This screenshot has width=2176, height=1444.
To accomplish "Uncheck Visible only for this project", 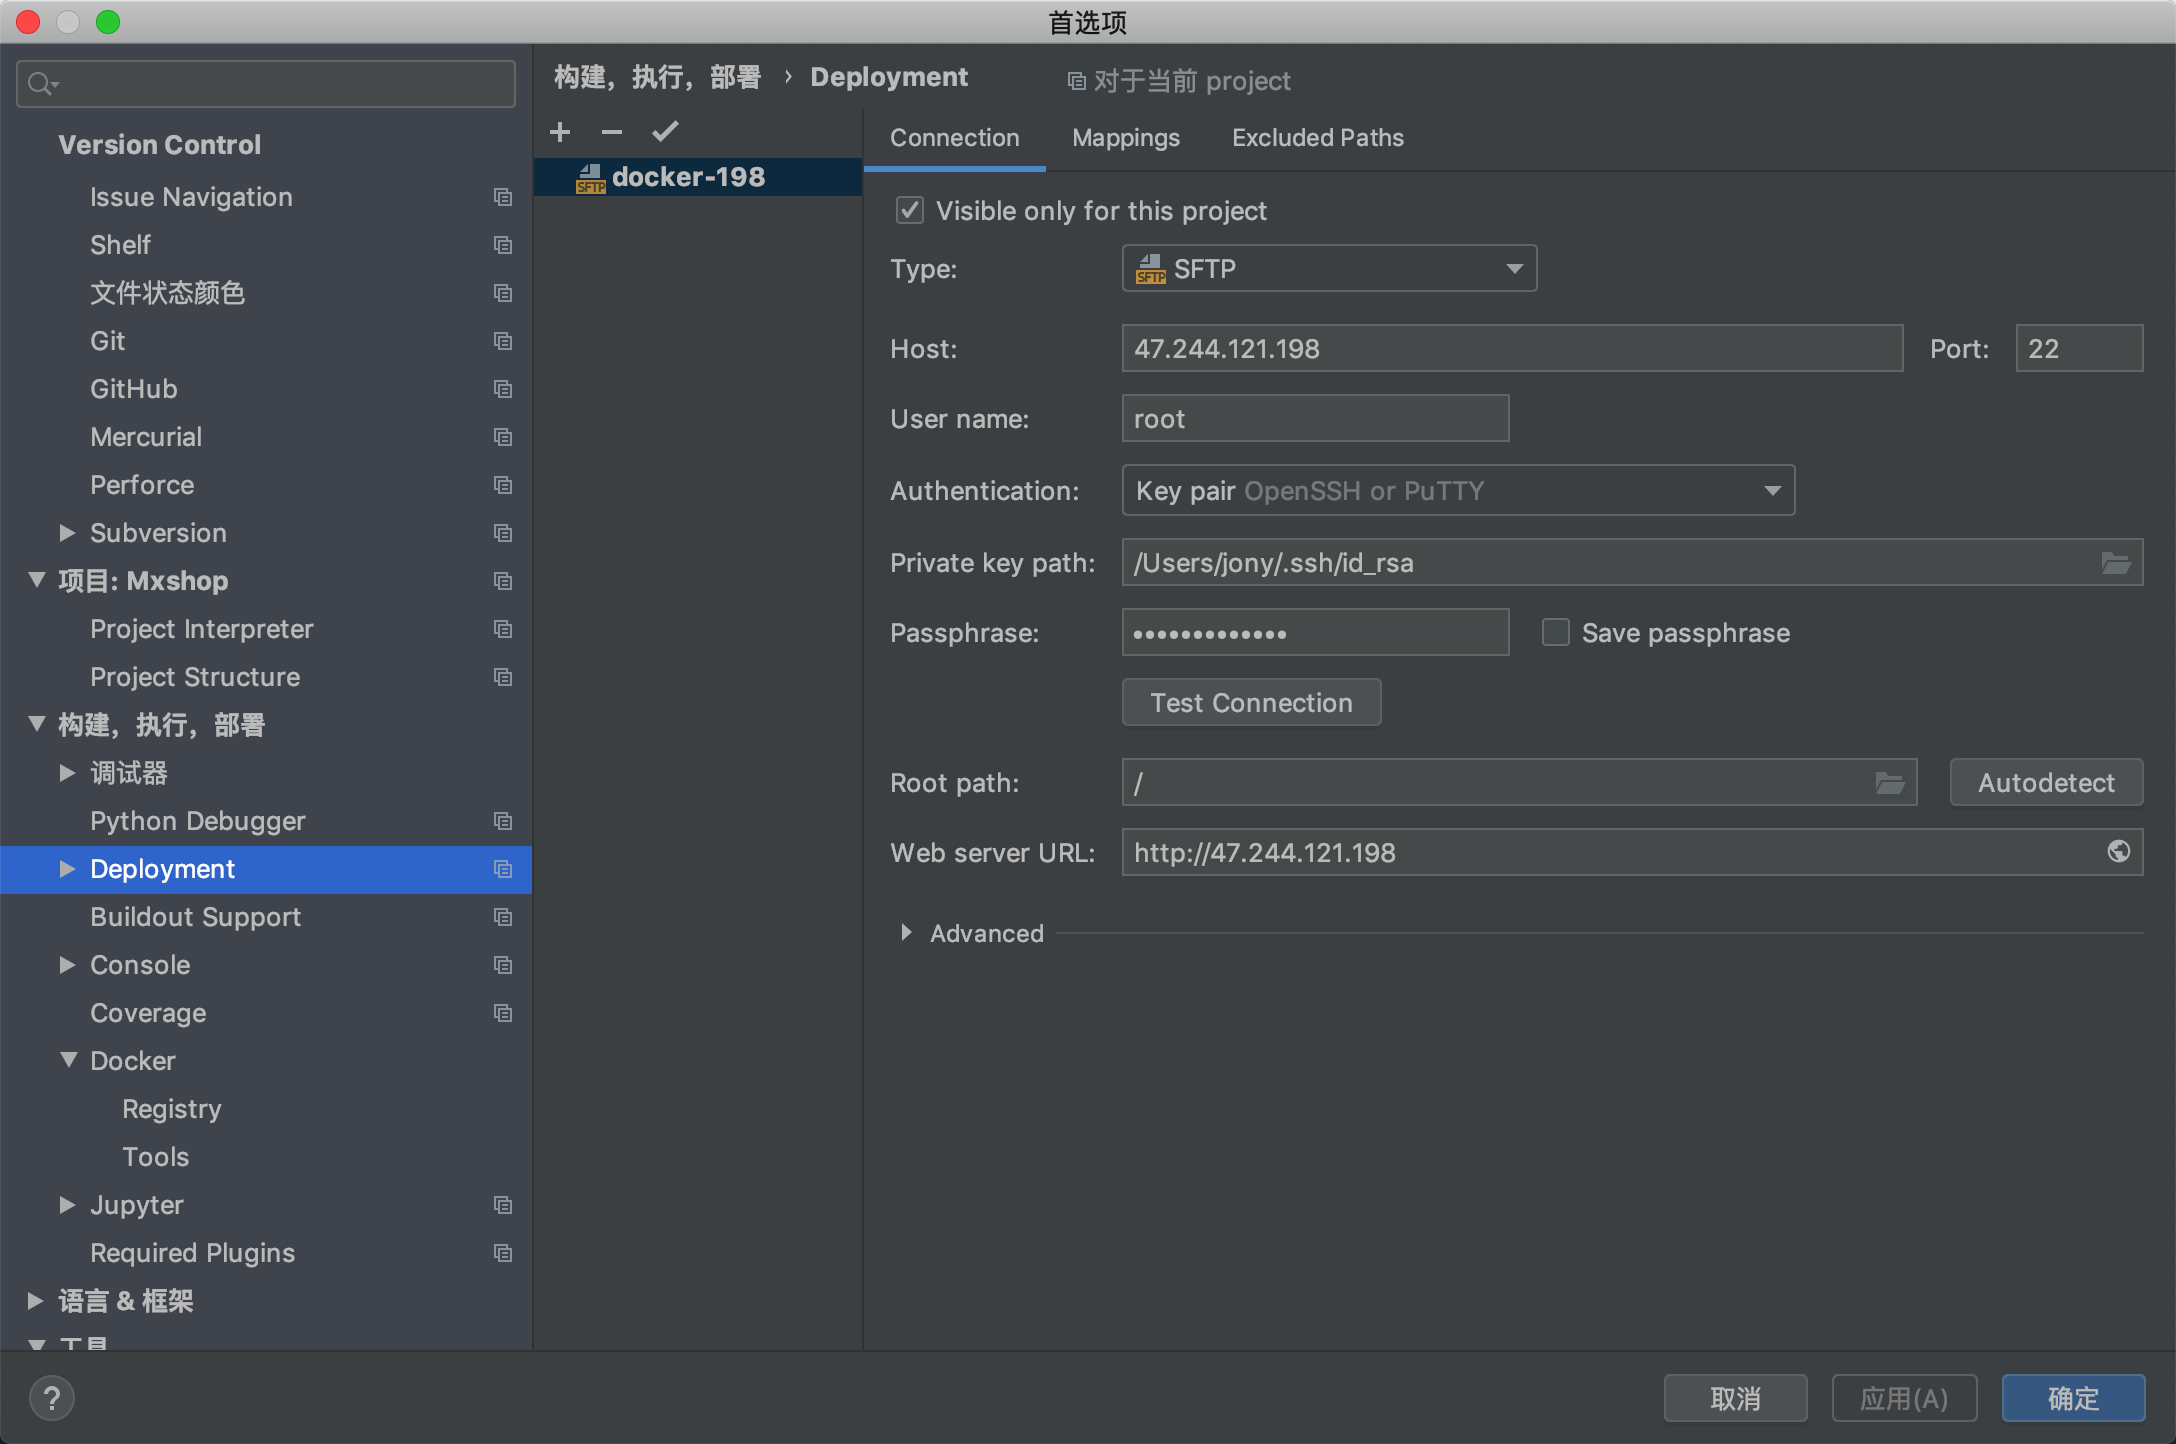I will tap(909, 211).
